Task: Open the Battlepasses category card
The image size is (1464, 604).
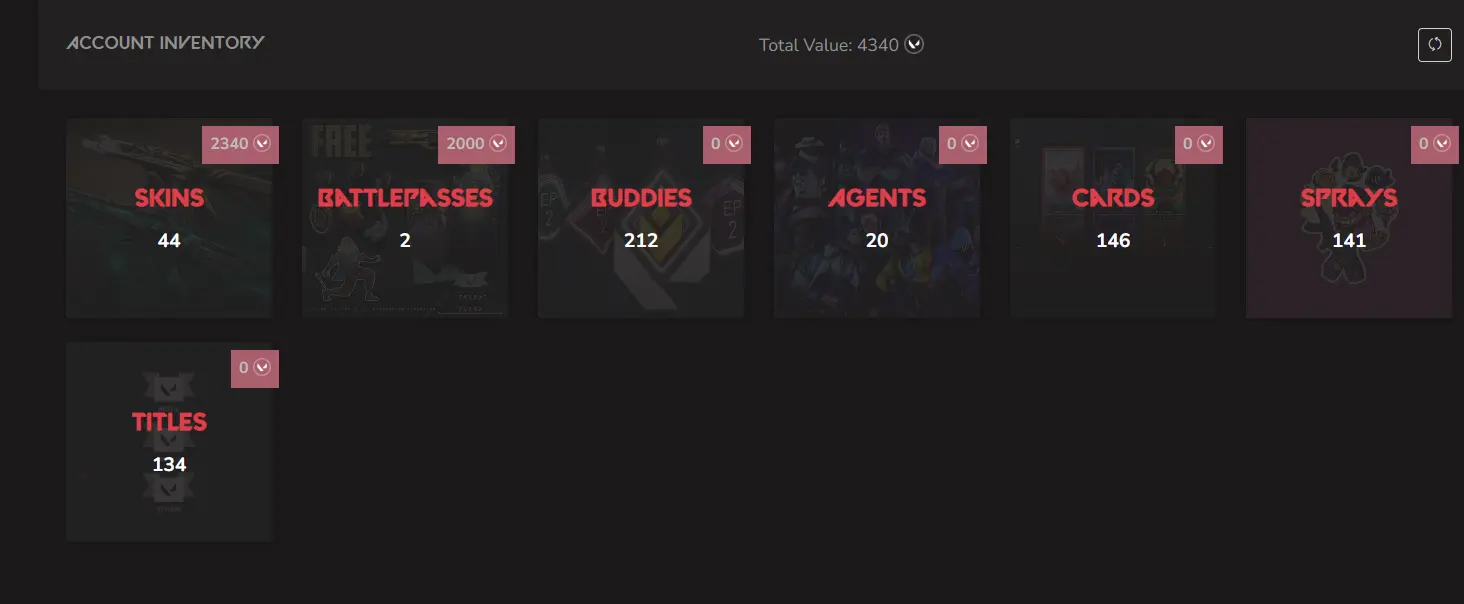Action: [x=405, y=218]
